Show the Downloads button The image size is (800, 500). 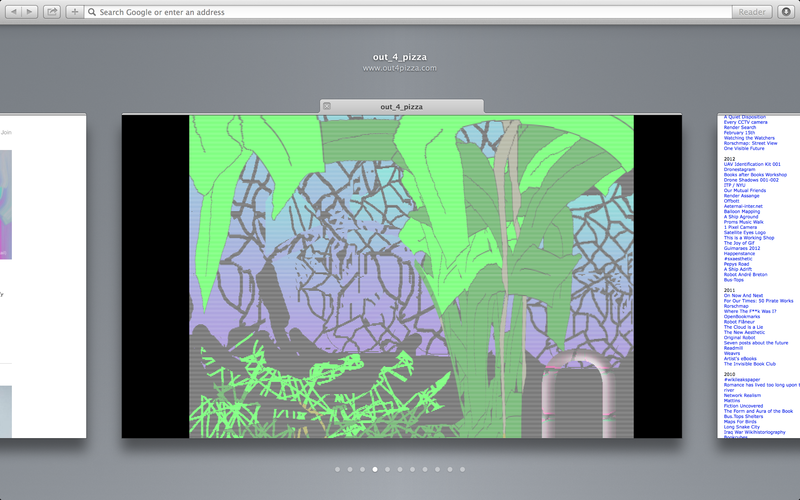786,12
